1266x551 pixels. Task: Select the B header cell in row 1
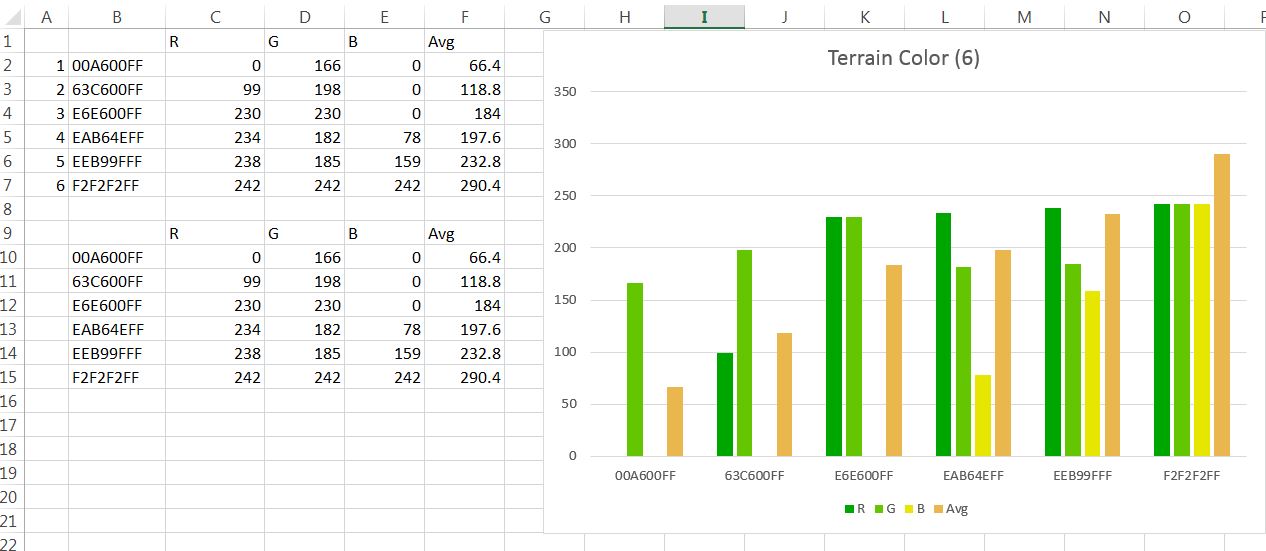click(384, 41)
